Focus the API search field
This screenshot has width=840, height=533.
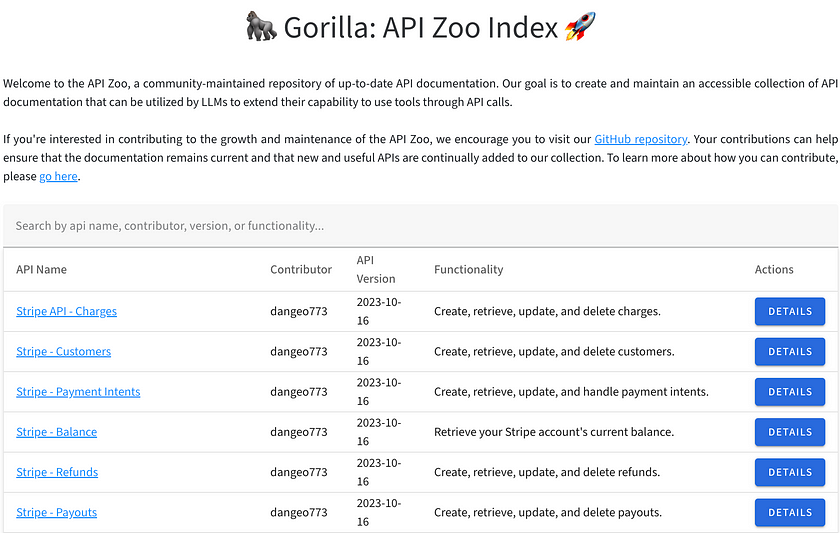click(421, 226)
